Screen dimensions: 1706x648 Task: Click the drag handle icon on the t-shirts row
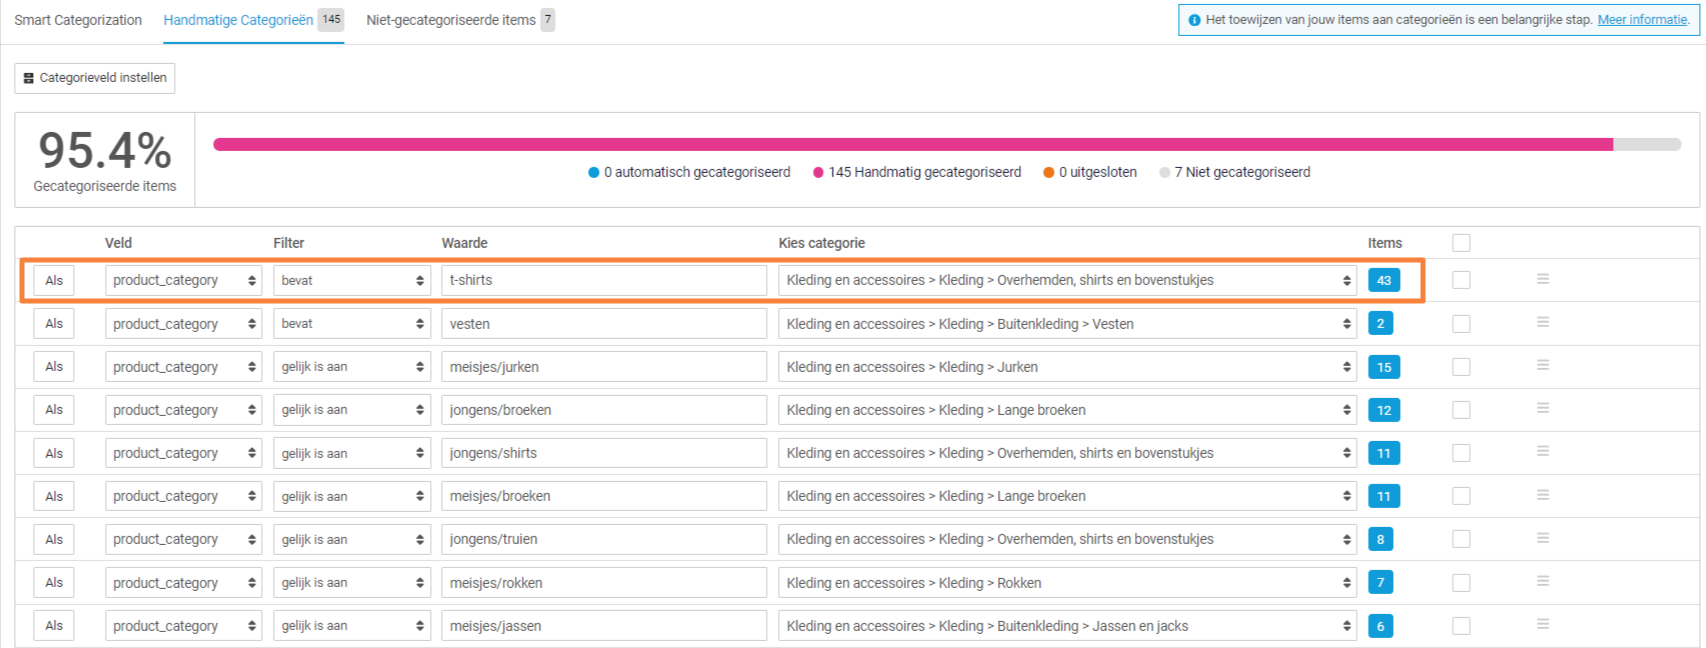tap(1542, 279)
